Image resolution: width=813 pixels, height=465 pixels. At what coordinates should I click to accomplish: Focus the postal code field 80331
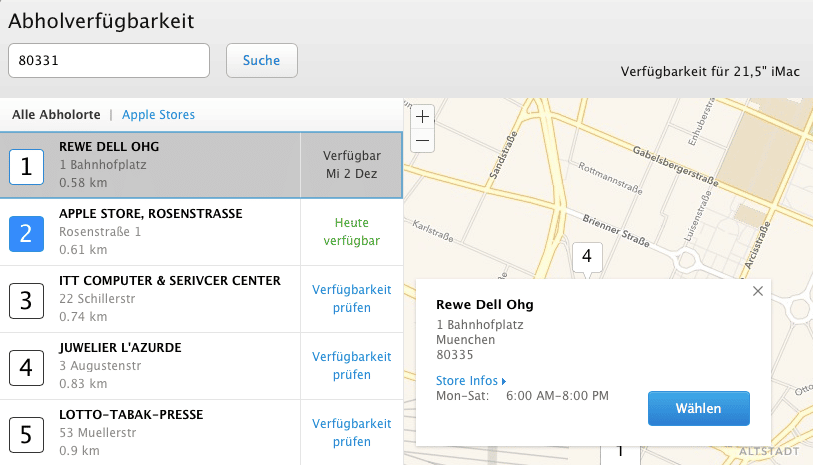109,61
